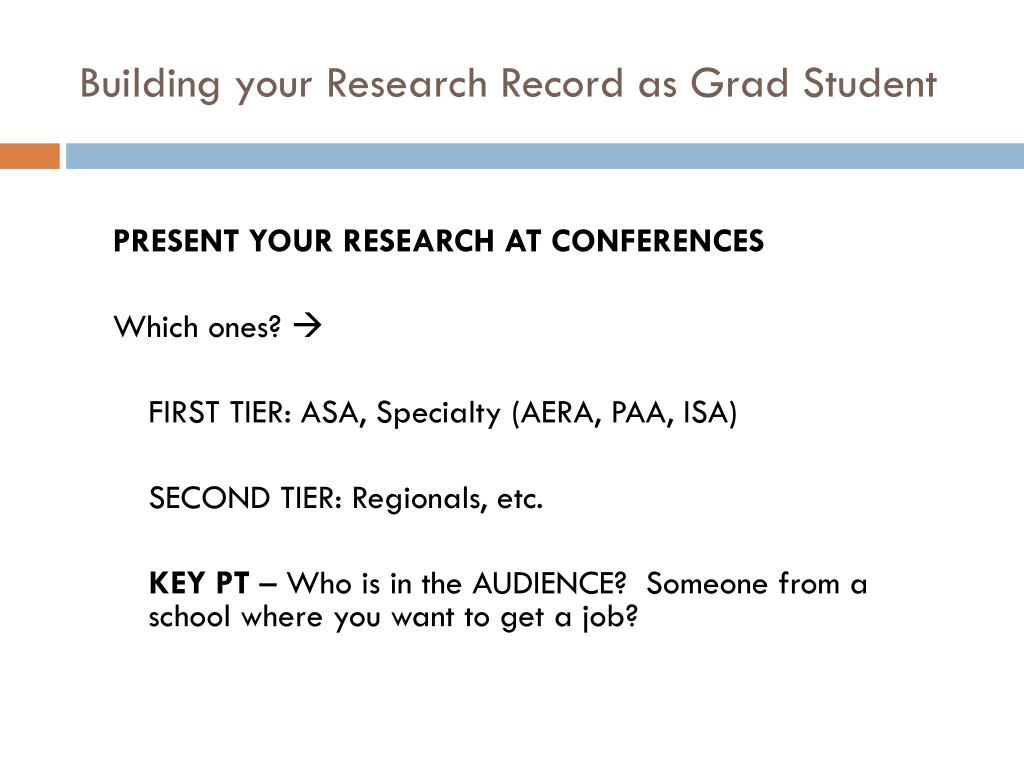Image resolution: width=1024 pixels, height=768 pixels.
Task: Click 'Someone from a' text
Action: (757, 583)
